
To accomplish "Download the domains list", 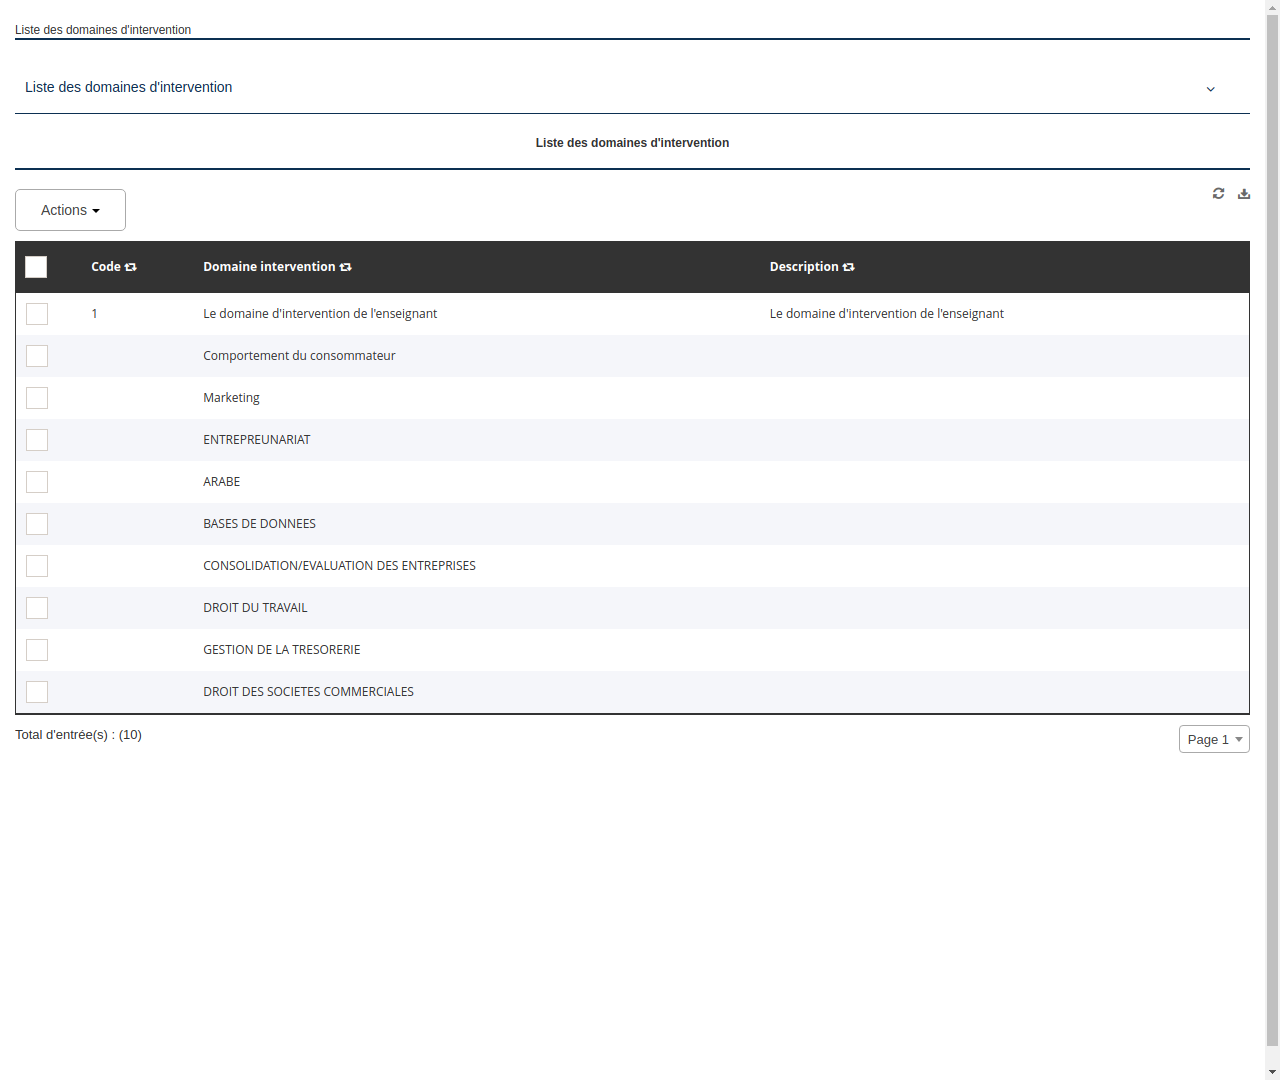I will (1244, 193).
